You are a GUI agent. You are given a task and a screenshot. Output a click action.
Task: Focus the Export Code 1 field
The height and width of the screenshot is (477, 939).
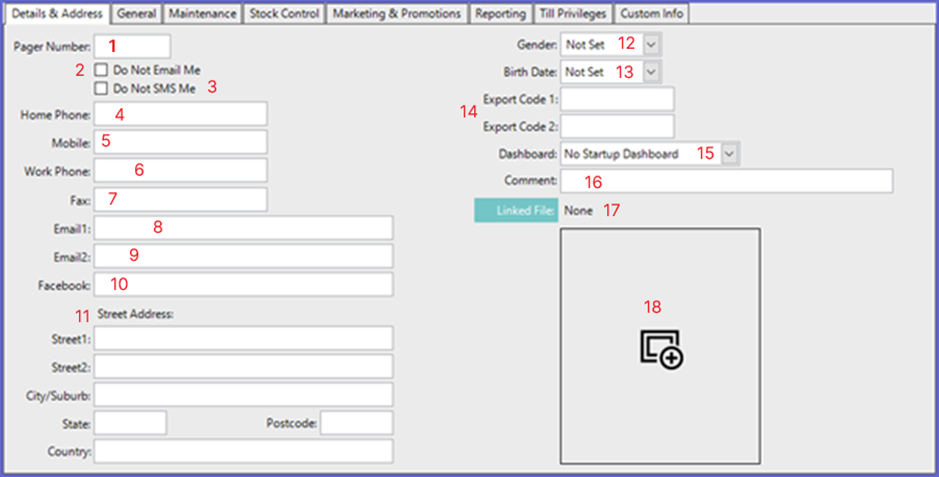(617, 99)
